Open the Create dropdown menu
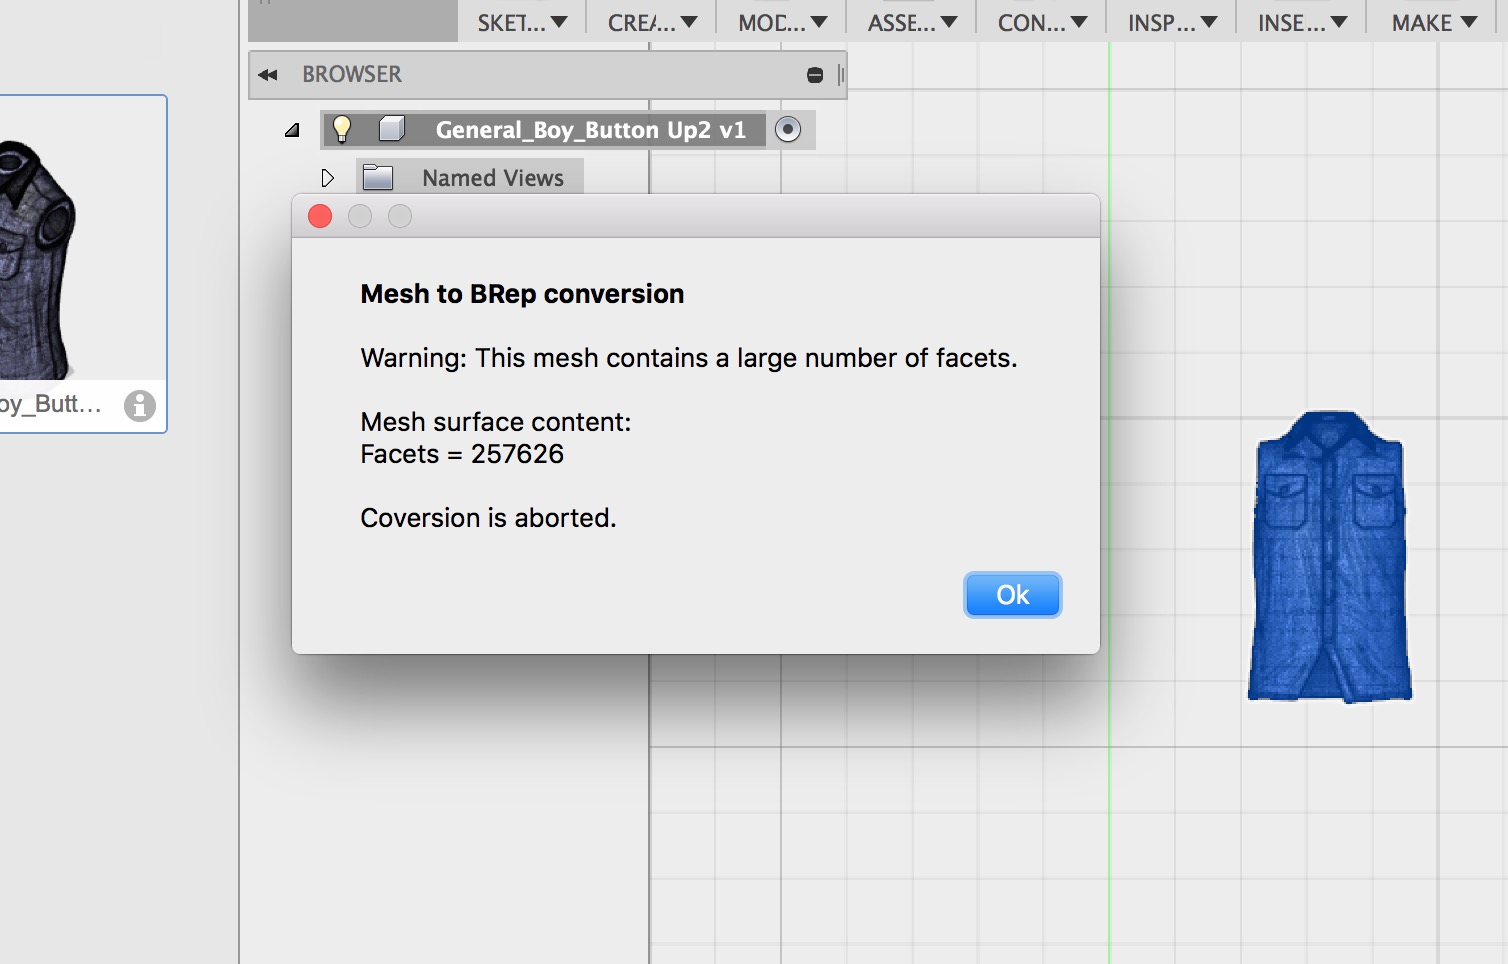This screenshot has width=1508, height=964. pyautogui.click(x=651, y=23)
